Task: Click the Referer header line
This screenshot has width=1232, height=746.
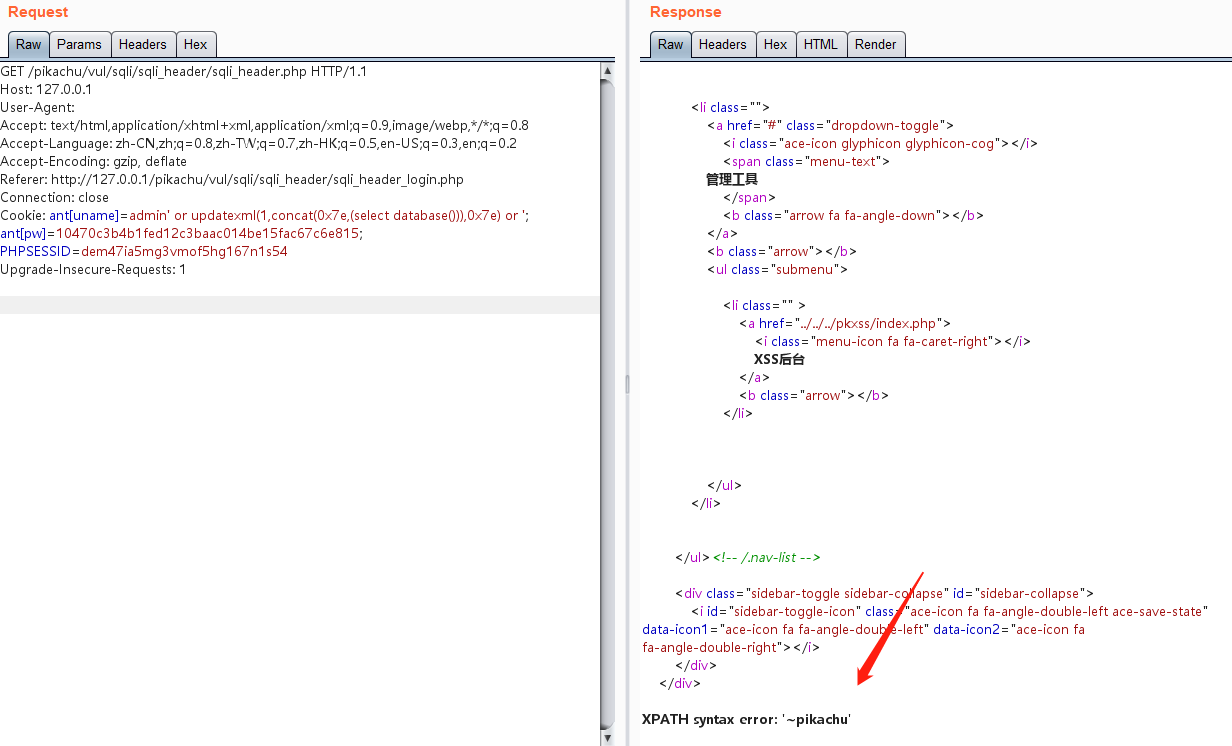Action: (232, 179)
